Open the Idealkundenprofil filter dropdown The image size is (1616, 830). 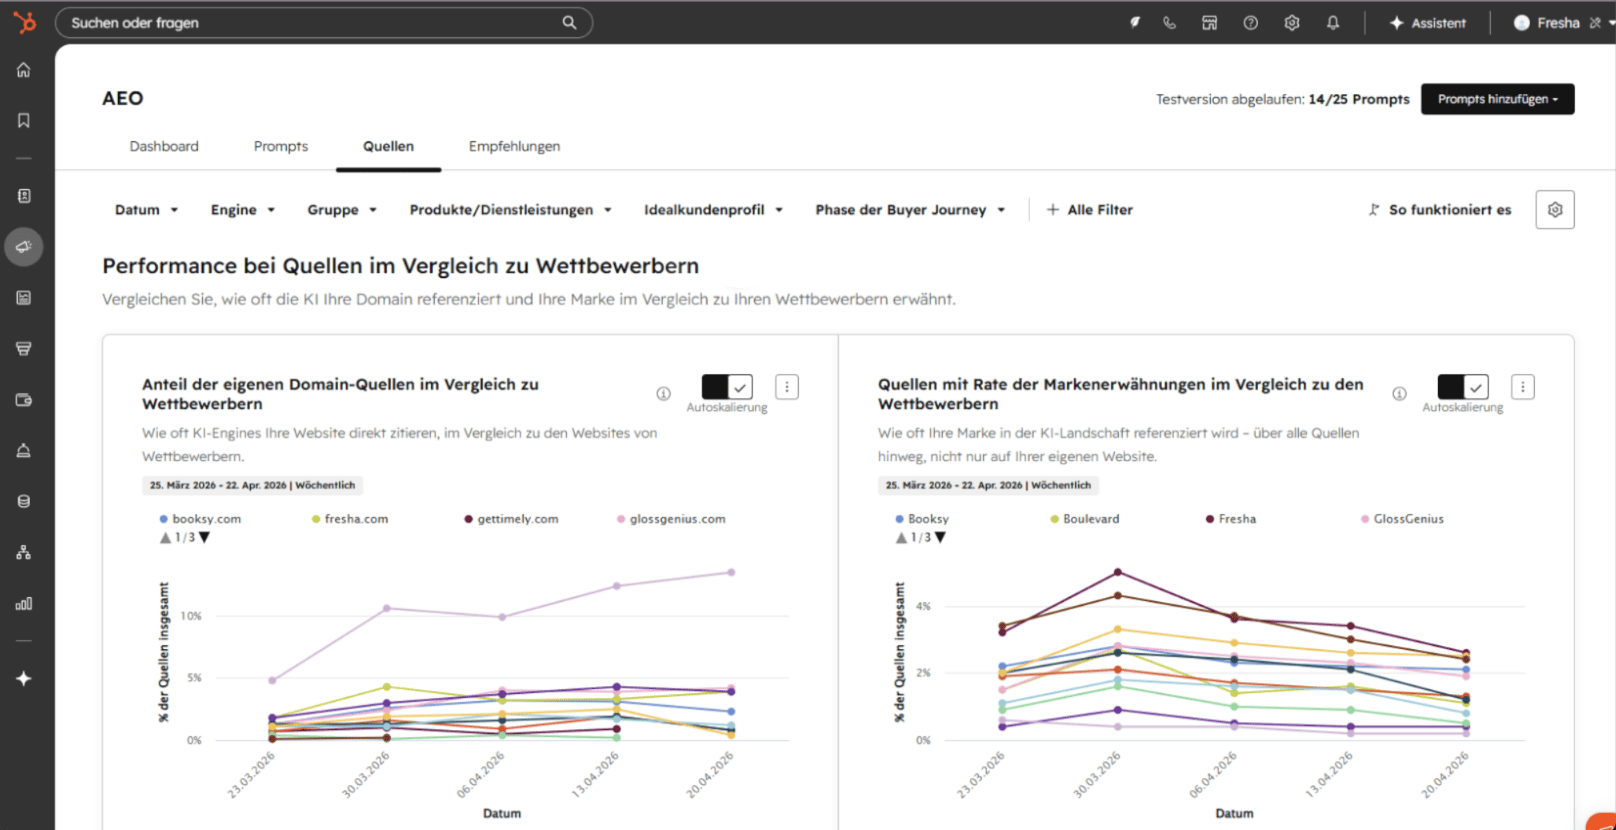(x=713, y=210)
